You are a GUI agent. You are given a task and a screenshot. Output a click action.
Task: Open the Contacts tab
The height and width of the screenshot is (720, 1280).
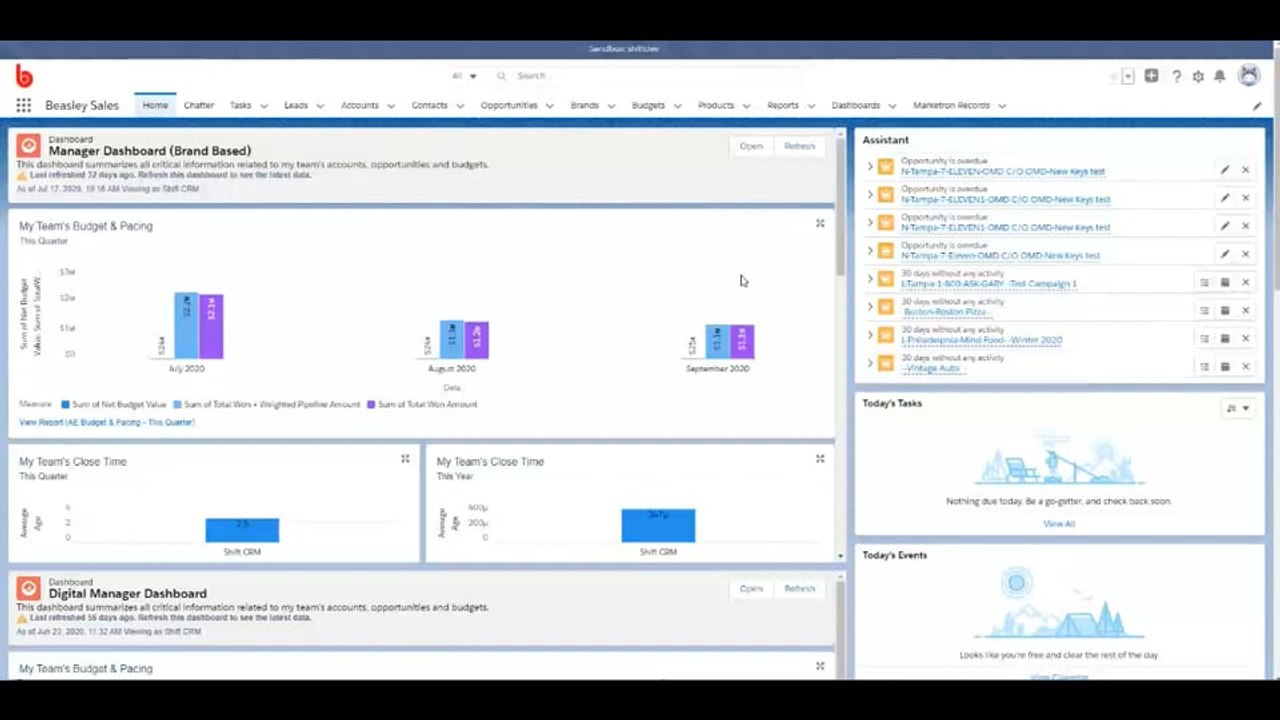[x=429, y=105]
